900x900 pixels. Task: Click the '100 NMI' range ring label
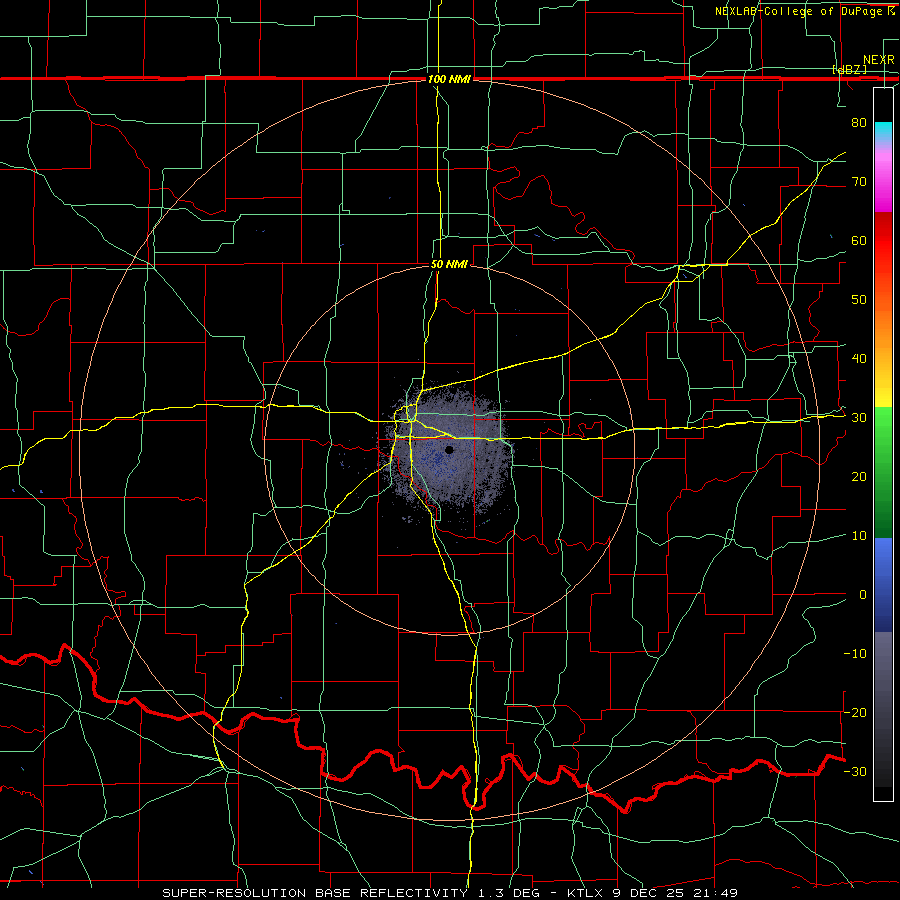pos(449,79)
